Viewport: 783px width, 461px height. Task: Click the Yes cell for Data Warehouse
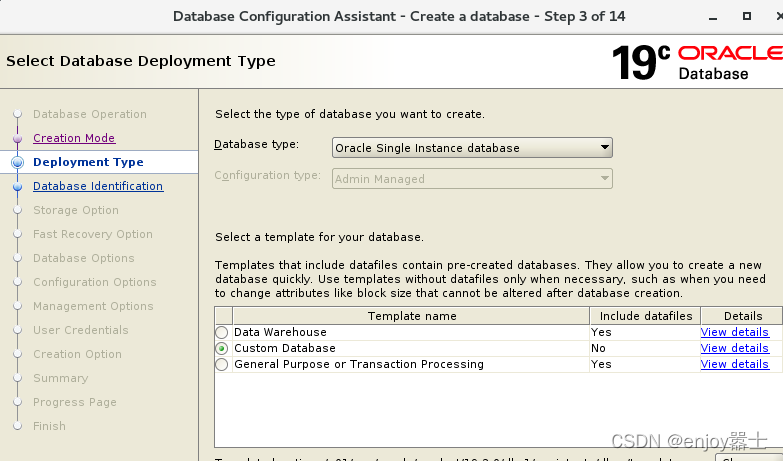pos(645,332)
